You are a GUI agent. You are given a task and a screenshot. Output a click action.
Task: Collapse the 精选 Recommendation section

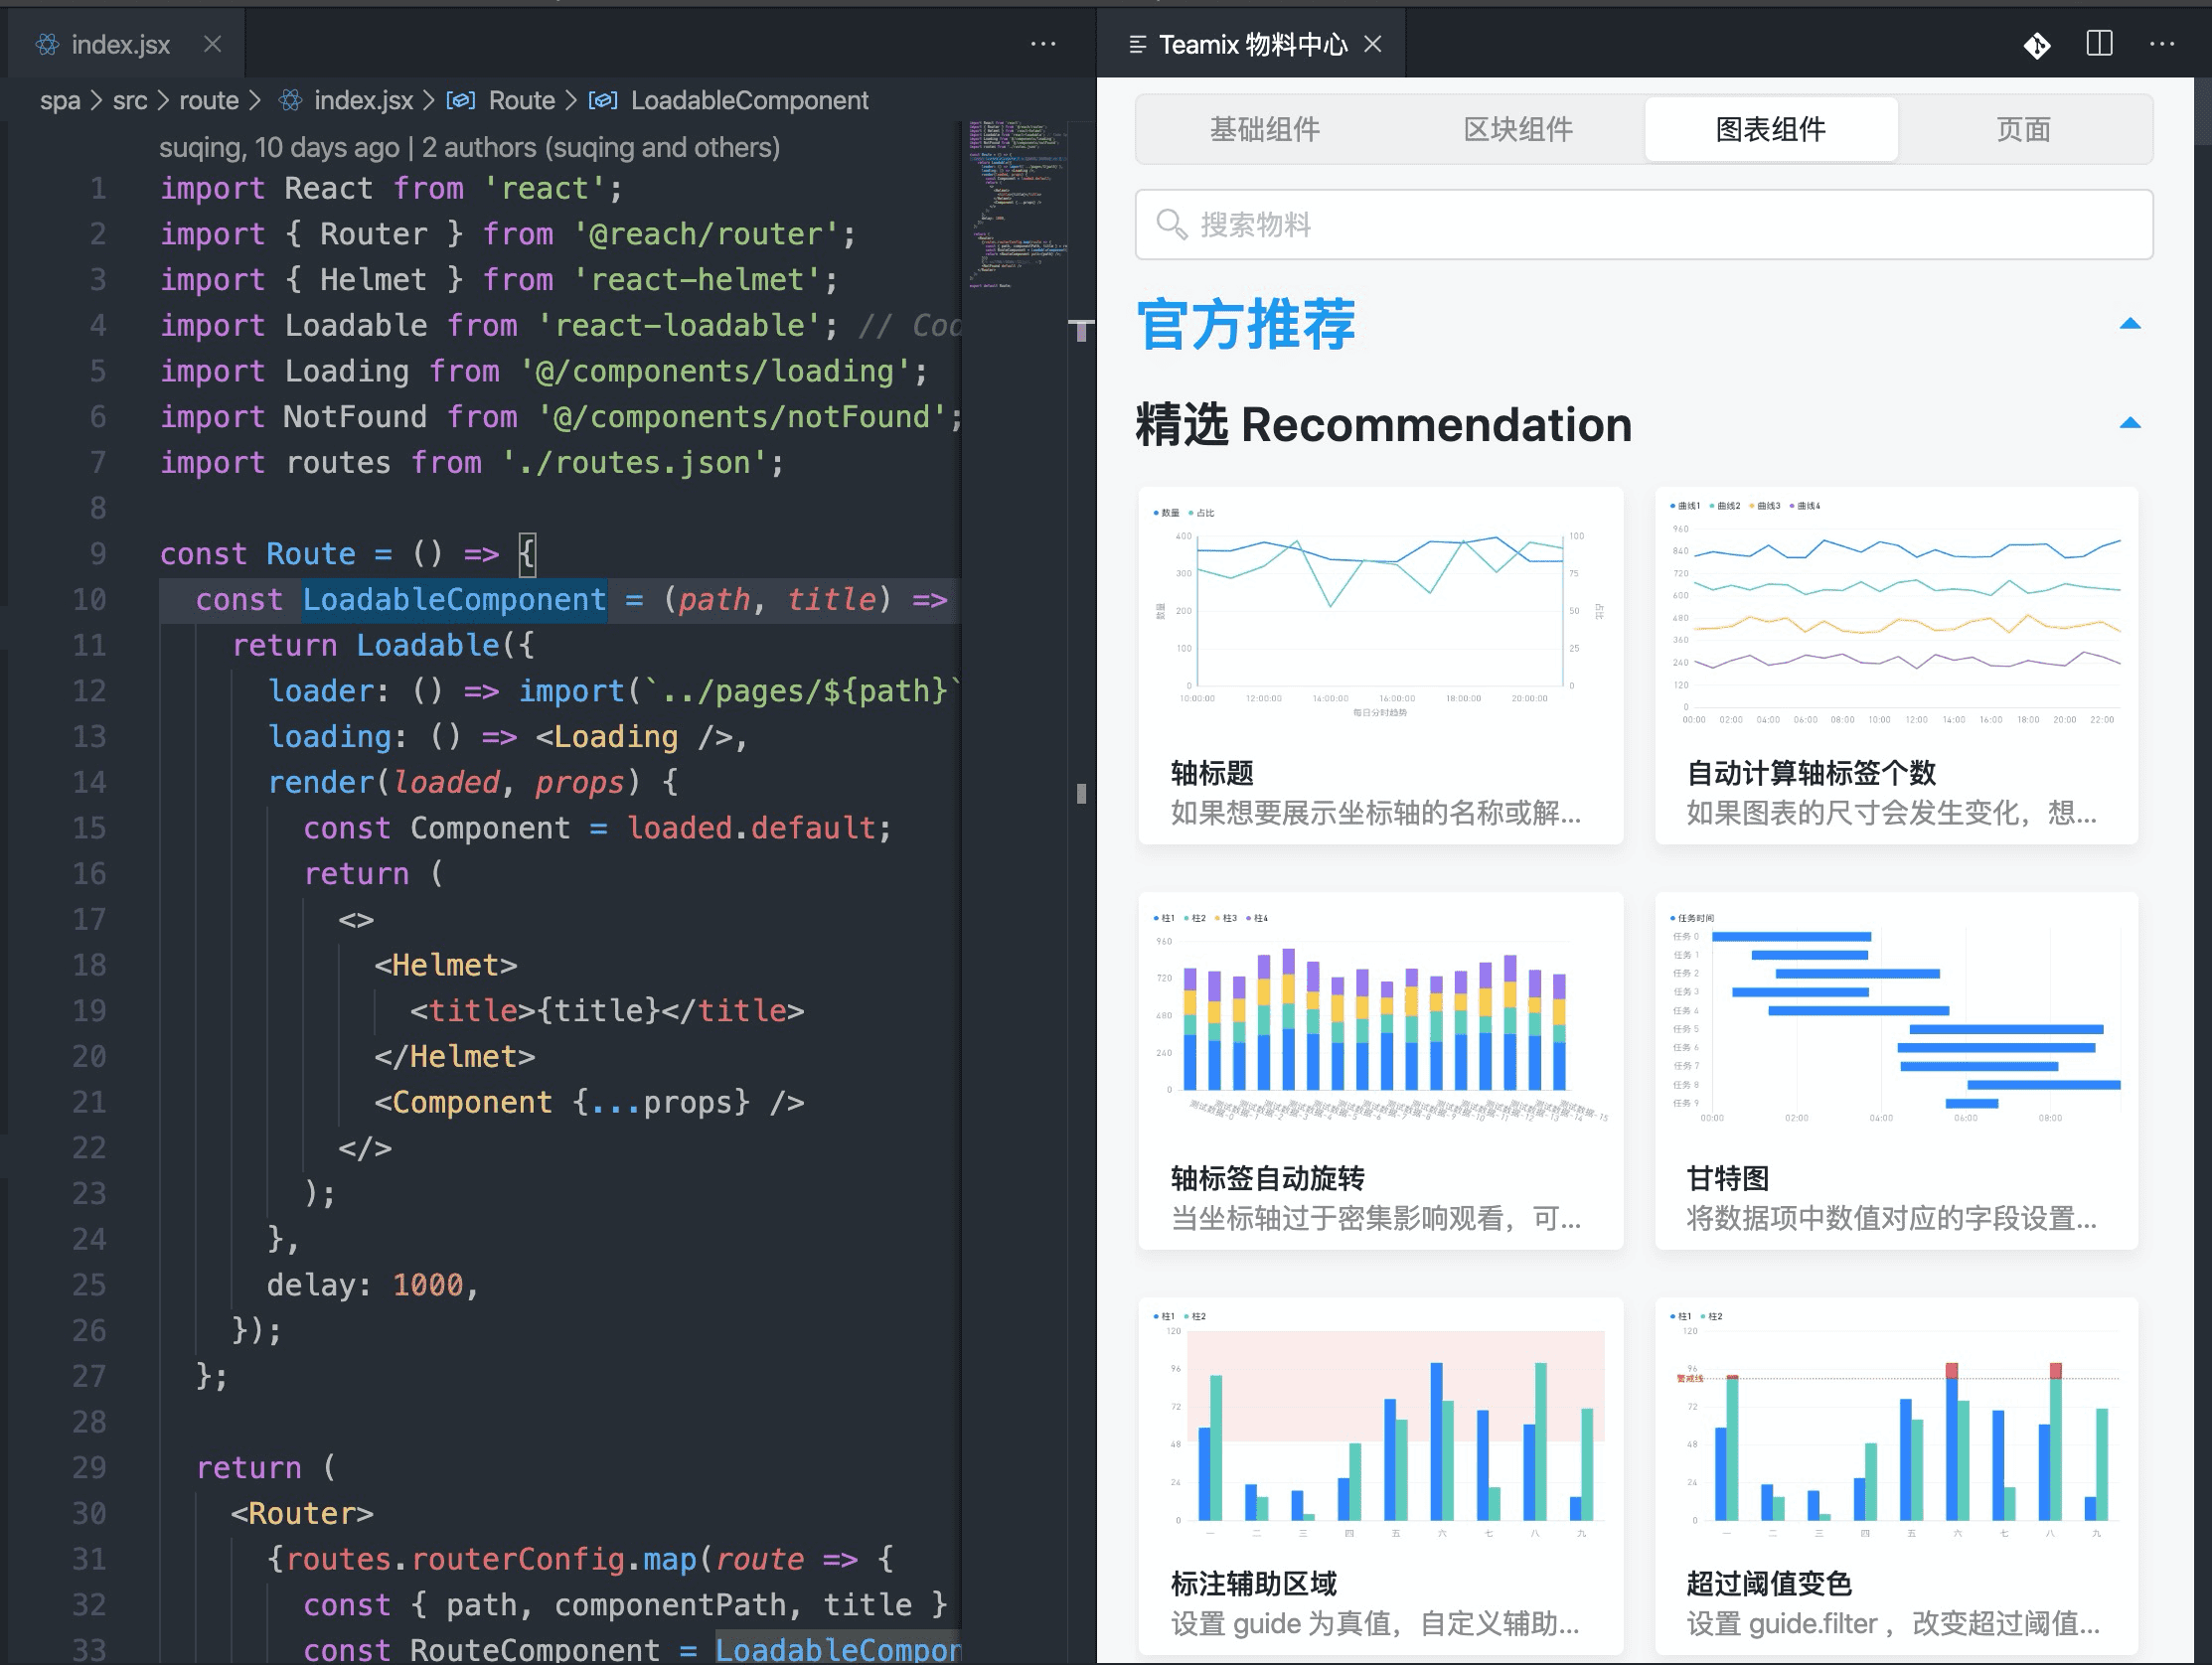[2129, 424]
